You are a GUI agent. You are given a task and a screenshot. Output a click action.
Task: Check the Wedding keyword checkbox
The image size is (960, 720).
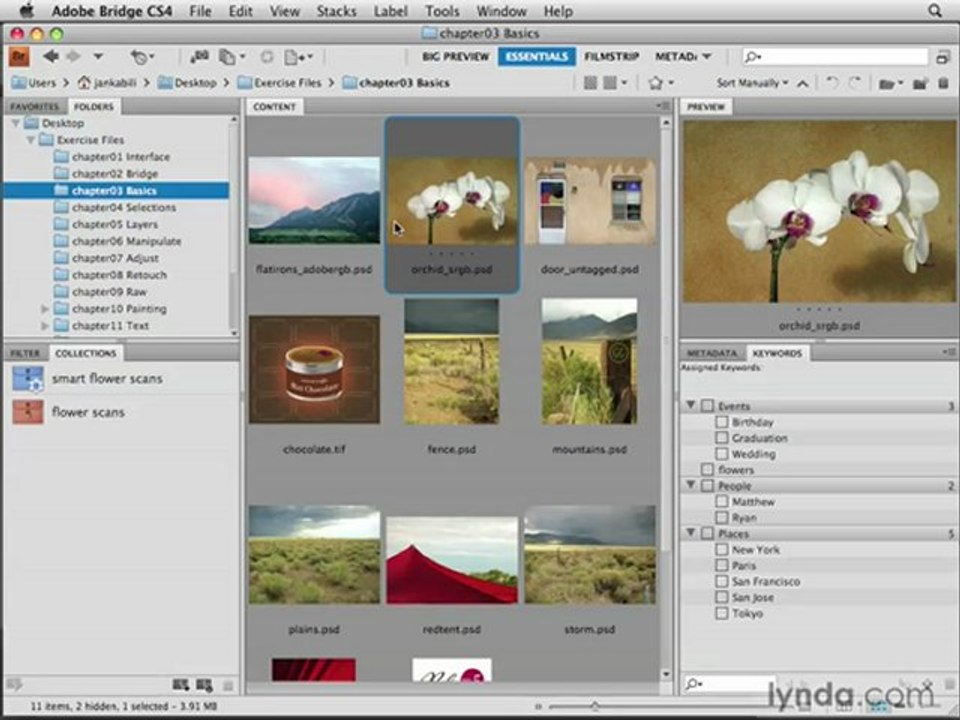722,454
